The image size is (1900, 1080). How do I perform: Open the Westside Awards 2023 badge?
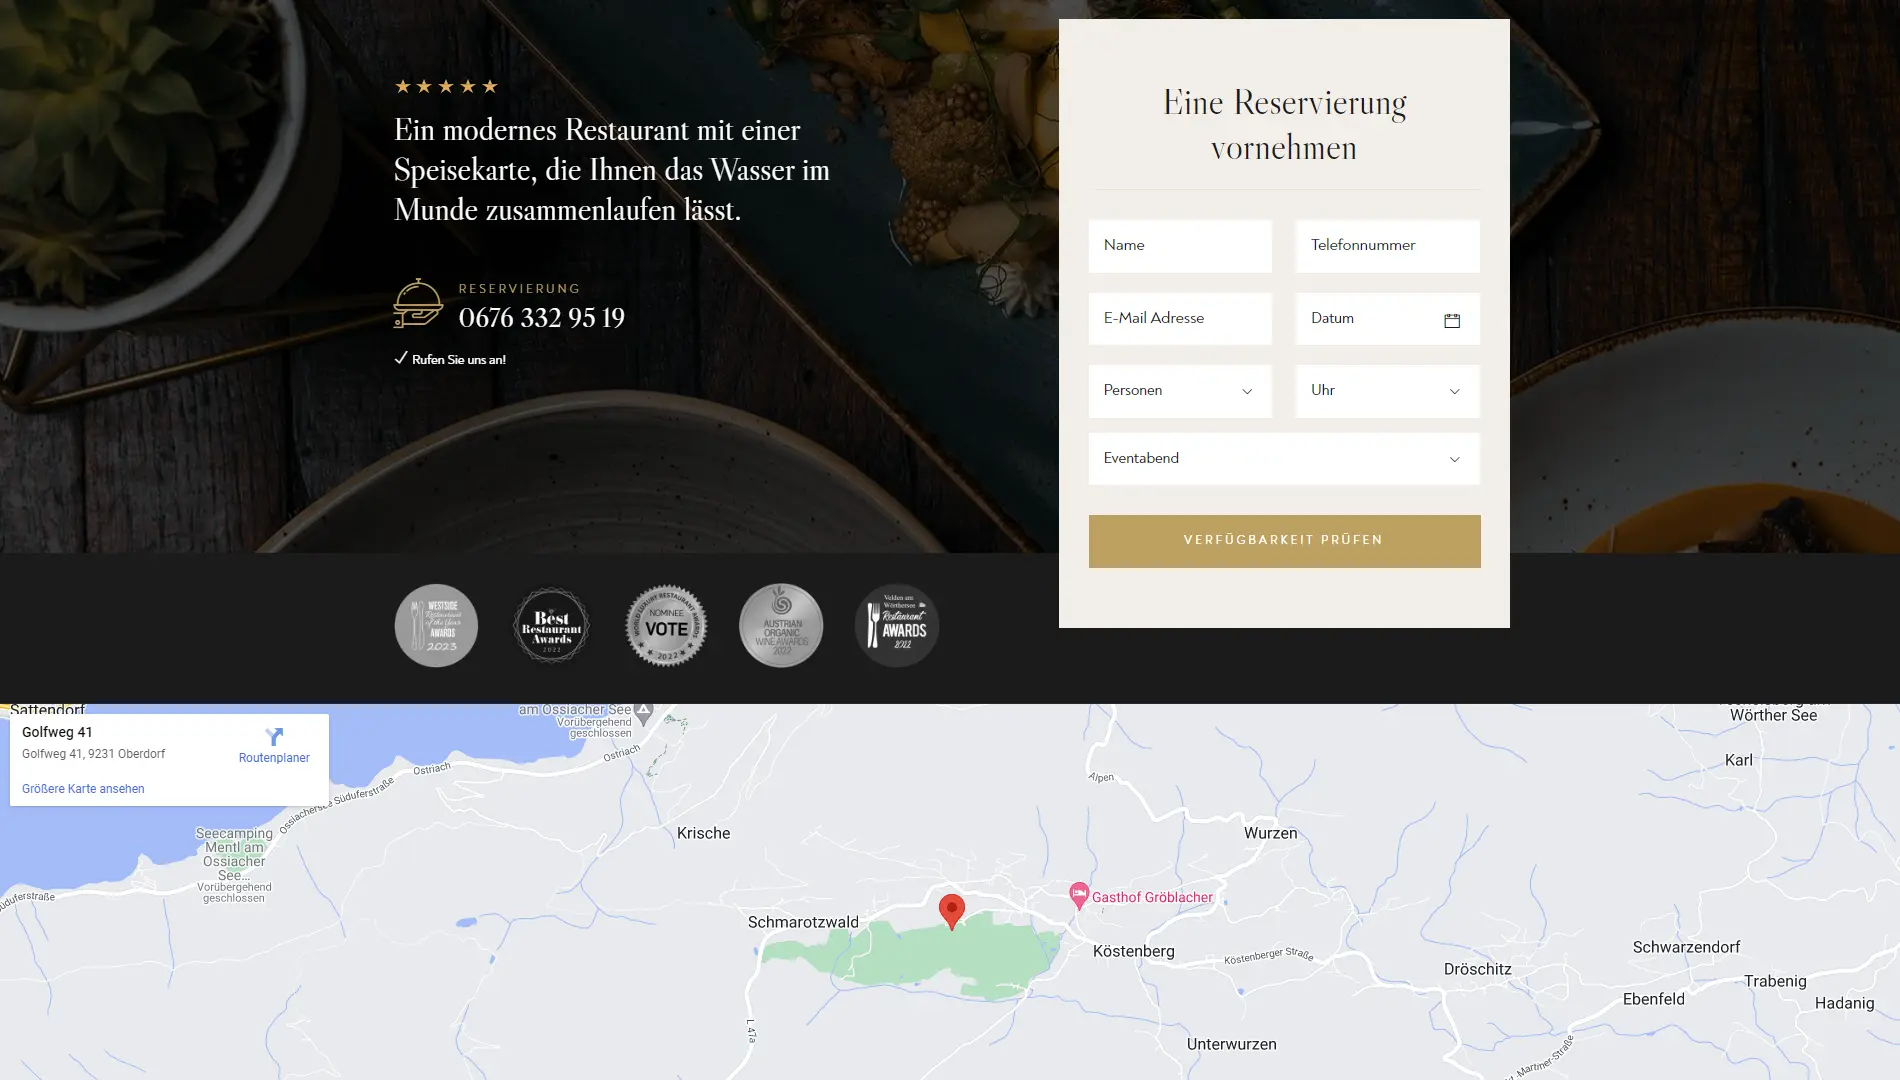click(x=436, y=626)
